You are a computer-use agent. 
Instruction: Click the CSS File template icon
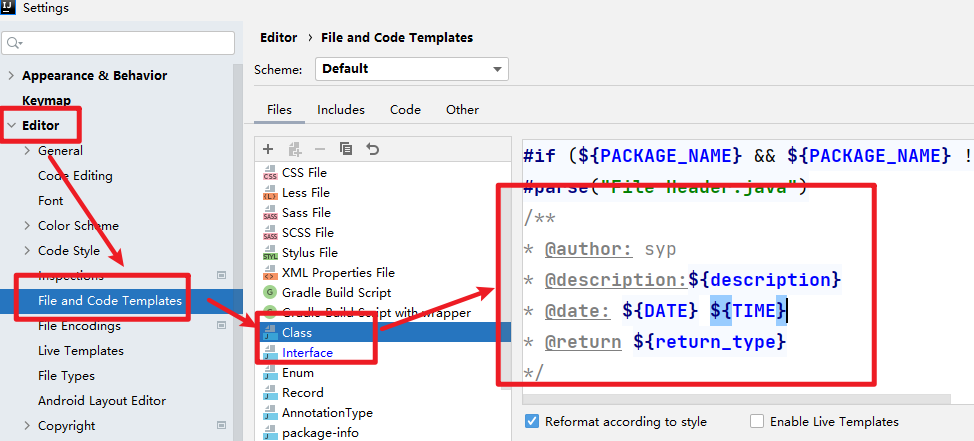point(270,173)
